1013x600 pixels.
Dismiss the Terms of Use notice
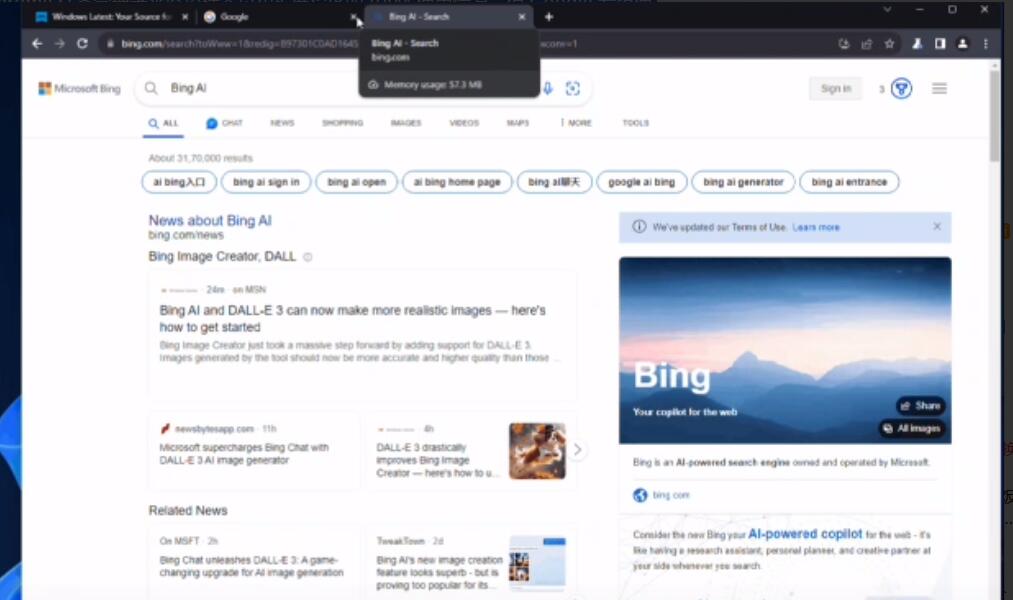(937, 227)
